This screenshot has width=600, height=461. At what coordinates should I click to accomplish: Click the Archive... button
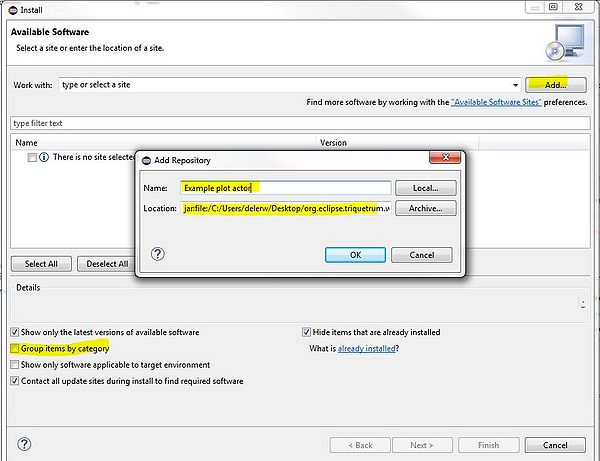[x=426, y=208]
